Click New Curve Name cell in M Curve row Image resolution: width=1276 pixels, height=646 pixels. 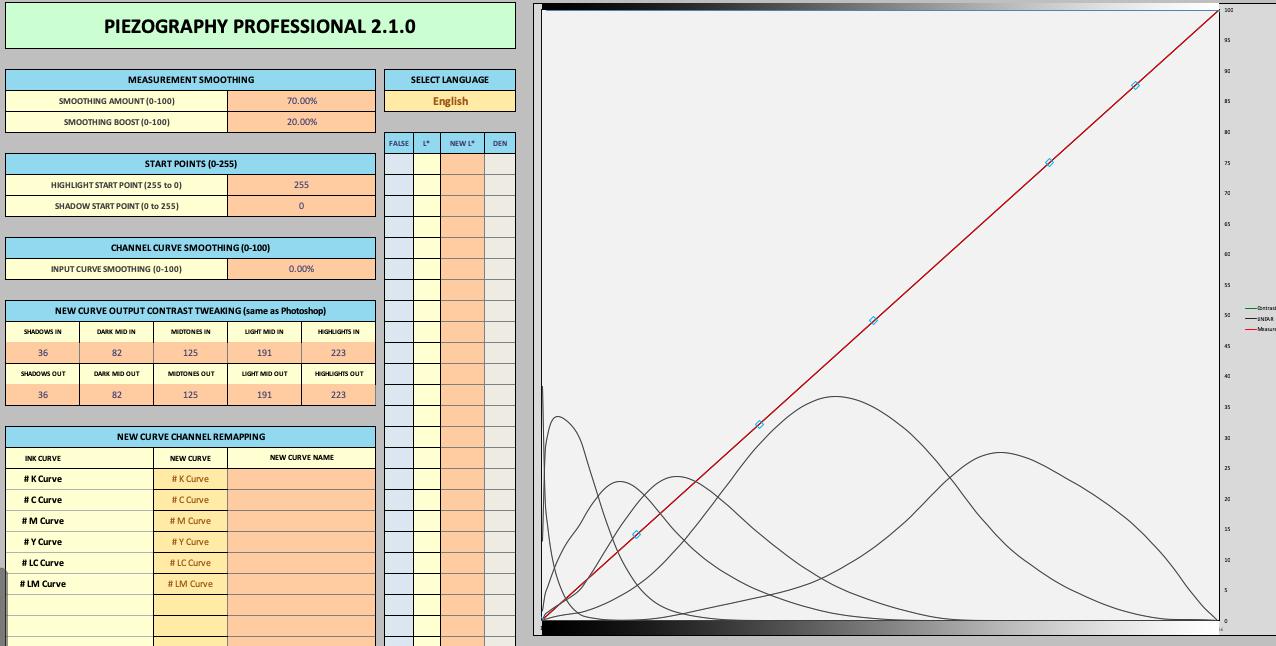coord(302,521)
